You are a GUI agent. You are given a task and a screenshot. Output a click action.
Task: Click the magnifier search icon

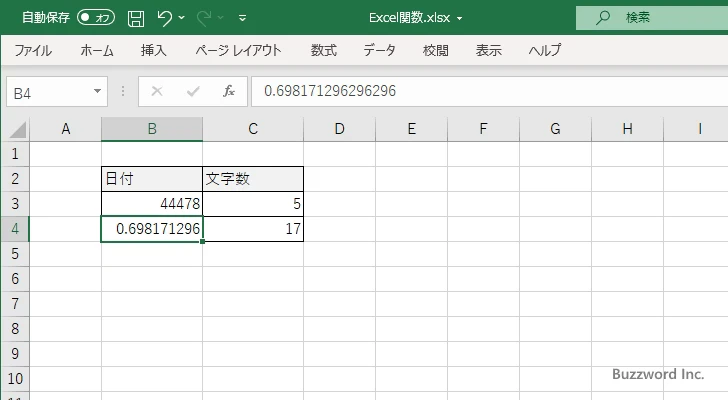coord(603,18)
